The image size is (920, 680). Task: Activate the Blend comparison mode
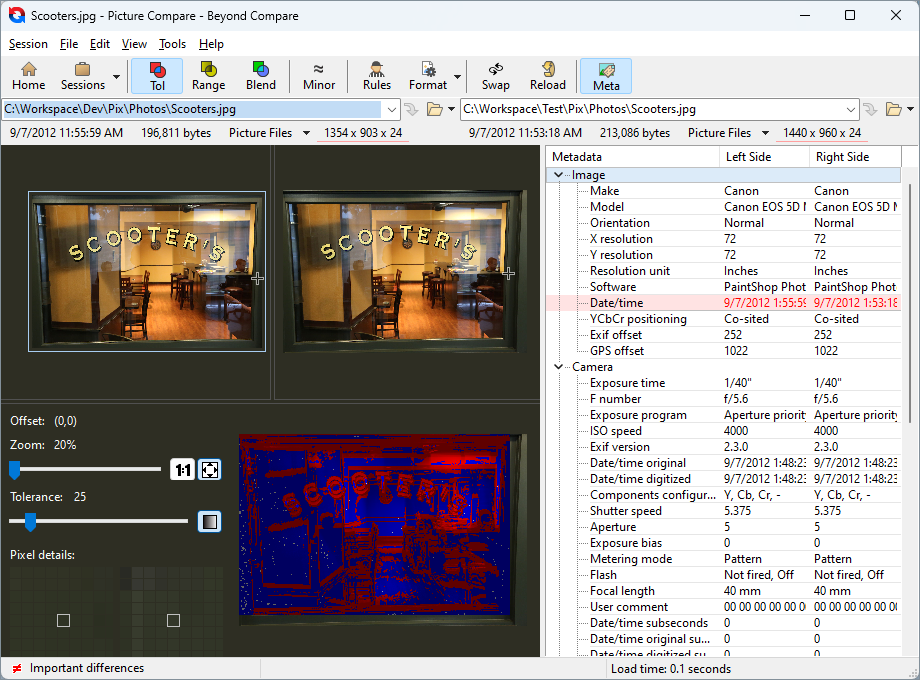coord(260,75)
